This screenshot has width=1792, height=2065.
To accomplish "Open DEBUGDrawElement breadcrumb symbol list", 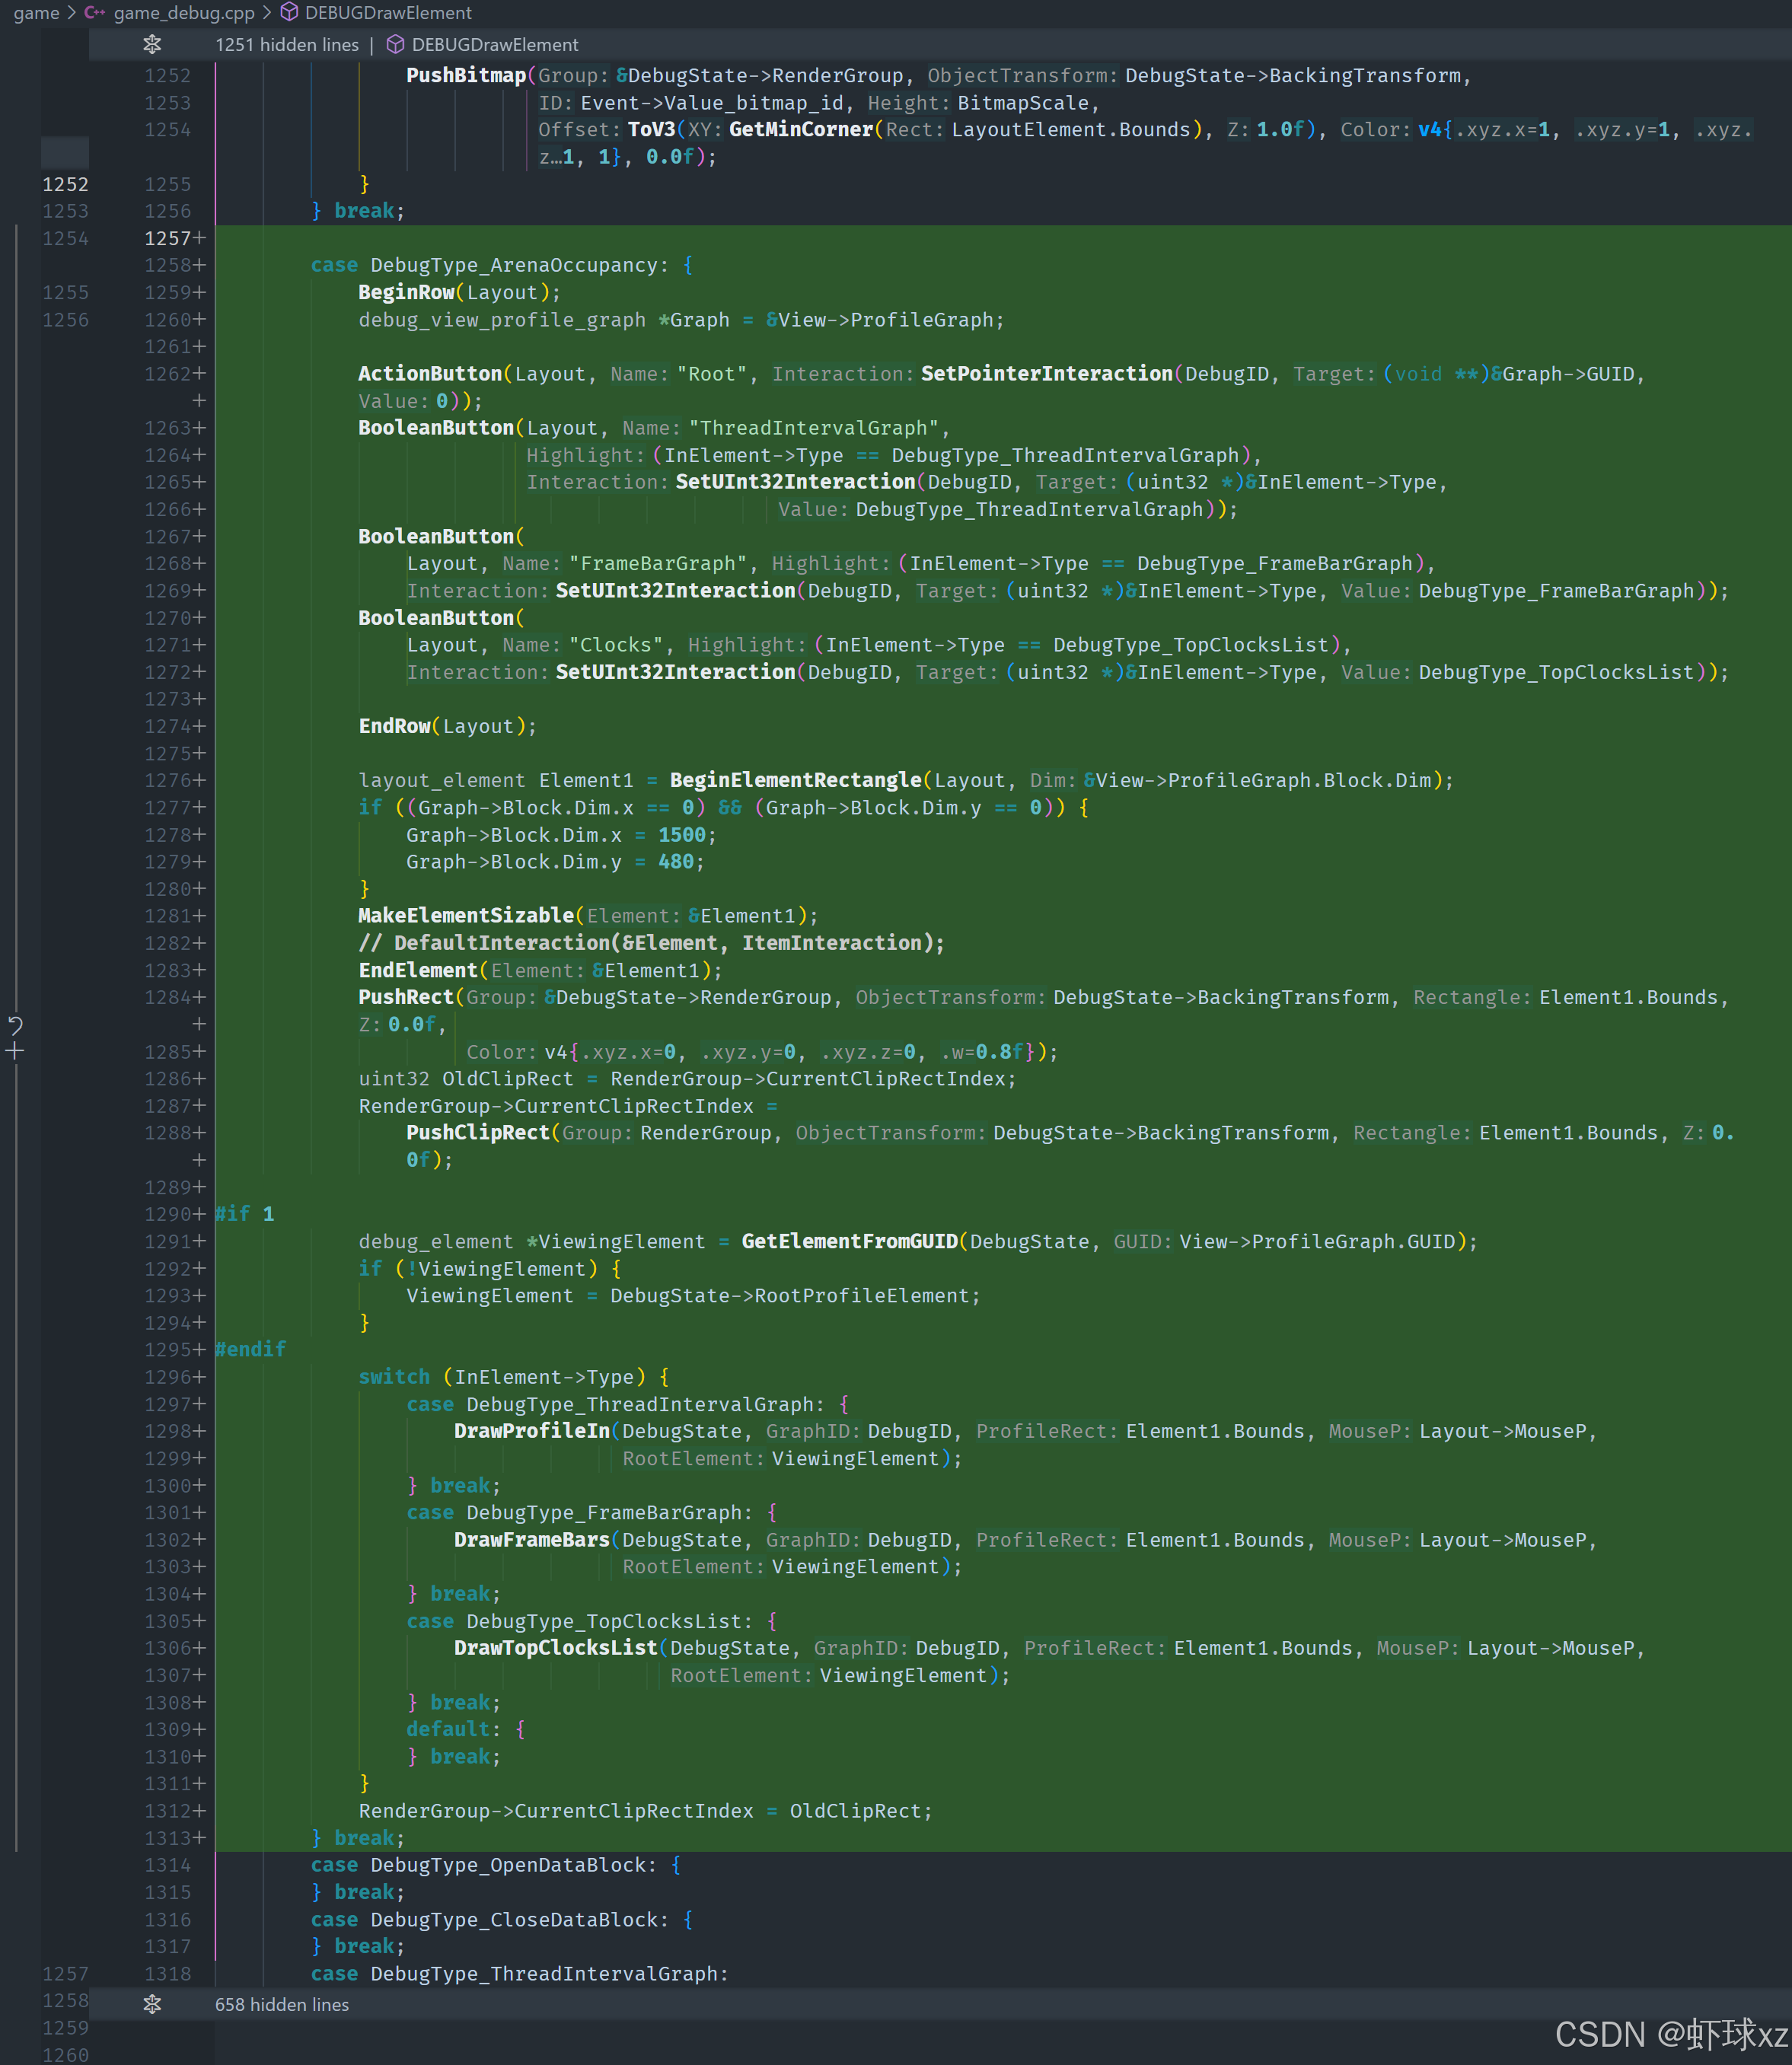I will point(388,13).
